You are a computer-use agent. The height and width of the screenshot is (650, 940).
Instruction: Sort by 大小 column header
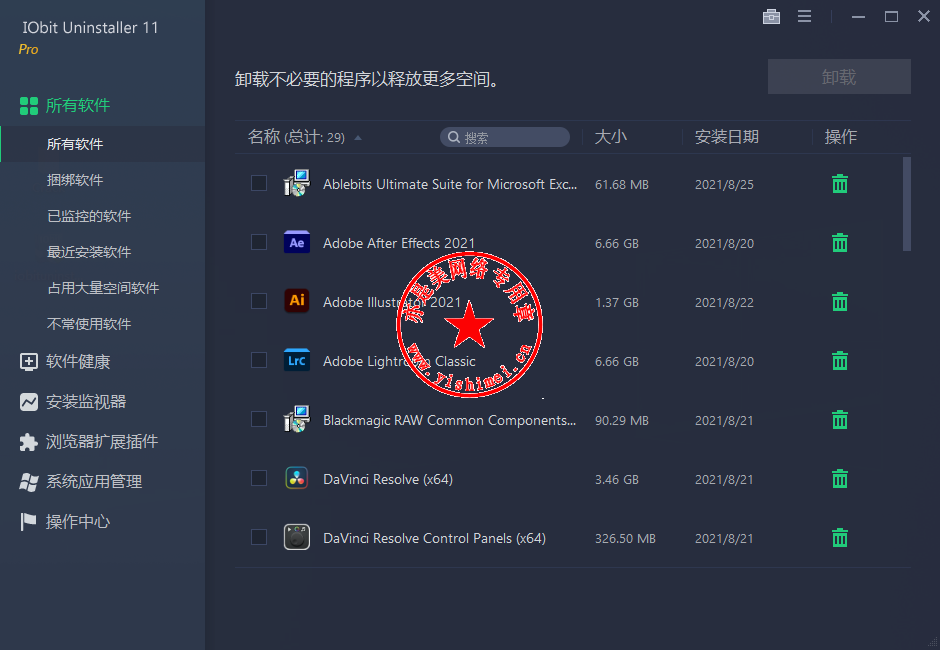coord(610,137)
